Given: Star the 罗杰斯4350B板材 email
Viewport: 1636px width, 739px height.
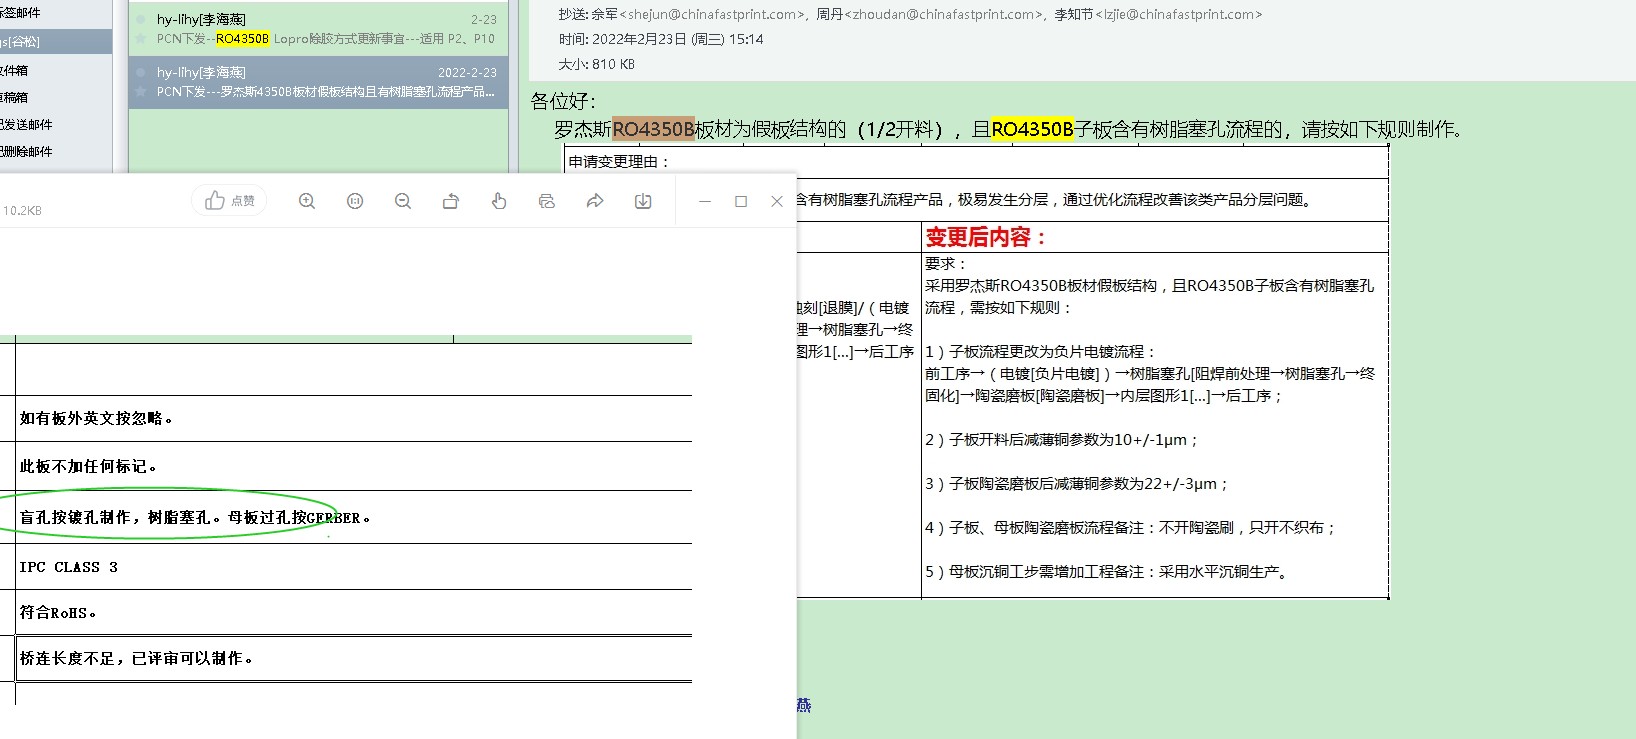Looking at the screenshot, I should pos(141,92).
